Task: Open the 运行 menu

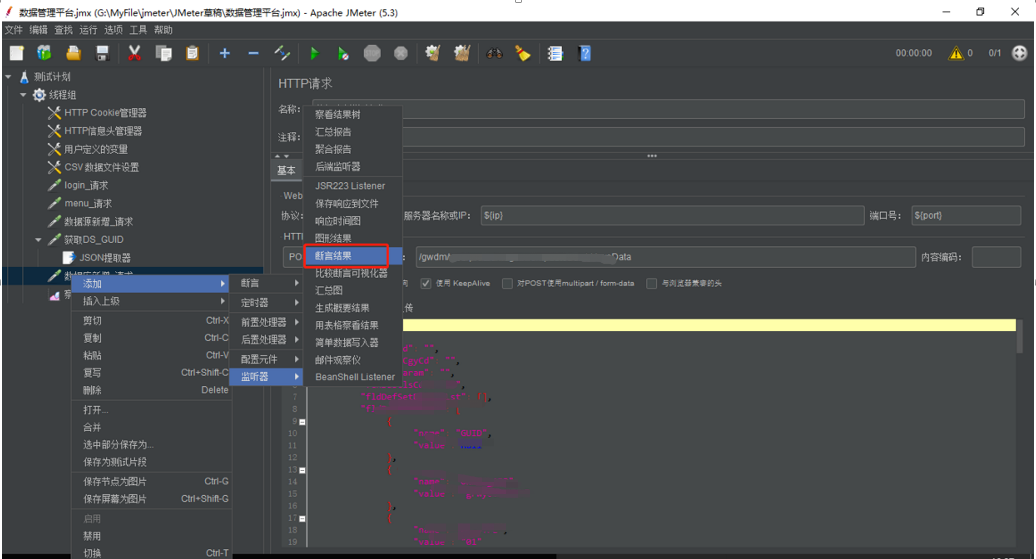Action: point(89,30)
